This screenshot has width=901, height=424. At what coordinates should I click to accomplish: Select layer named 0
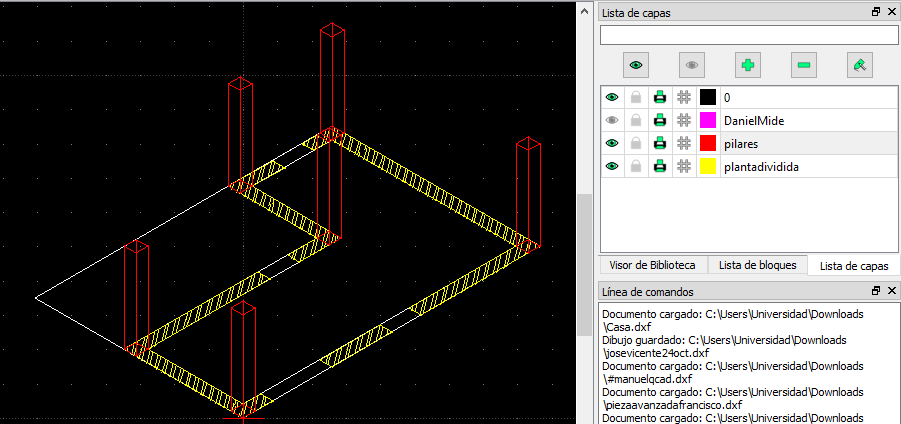pos(727,98)
